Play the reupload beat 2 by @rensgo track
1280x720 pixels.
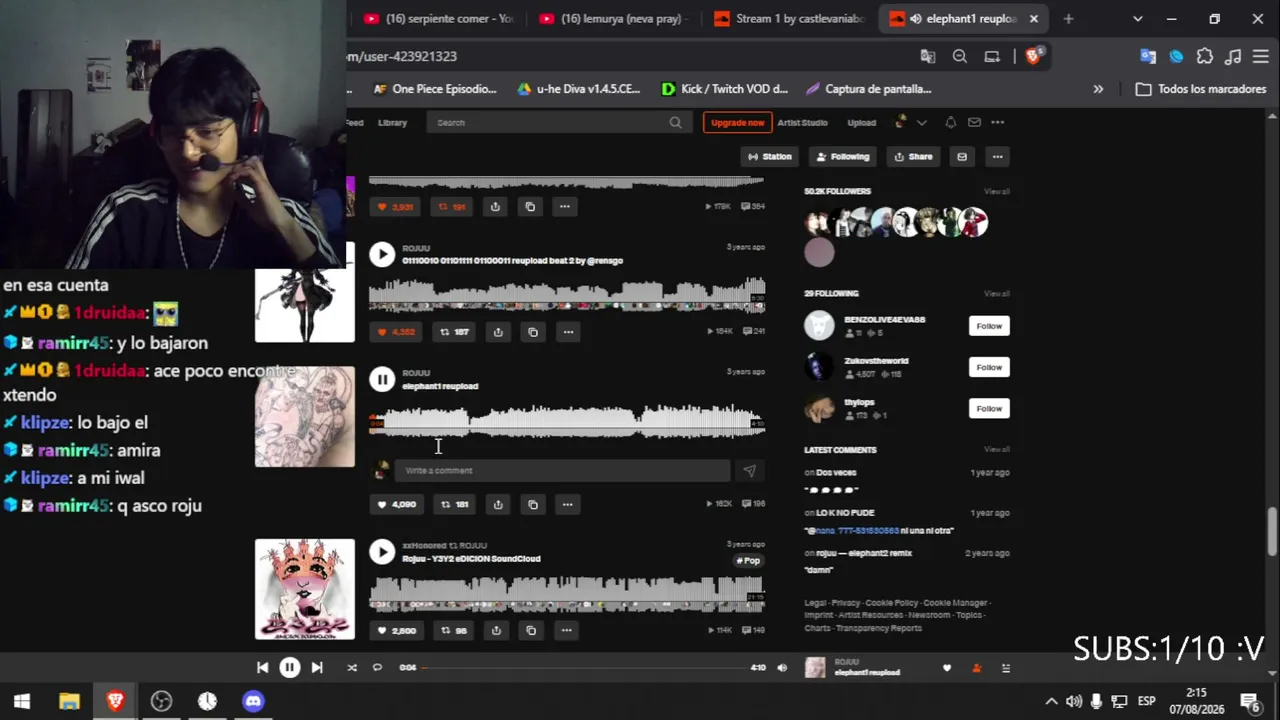pos(382,254)
